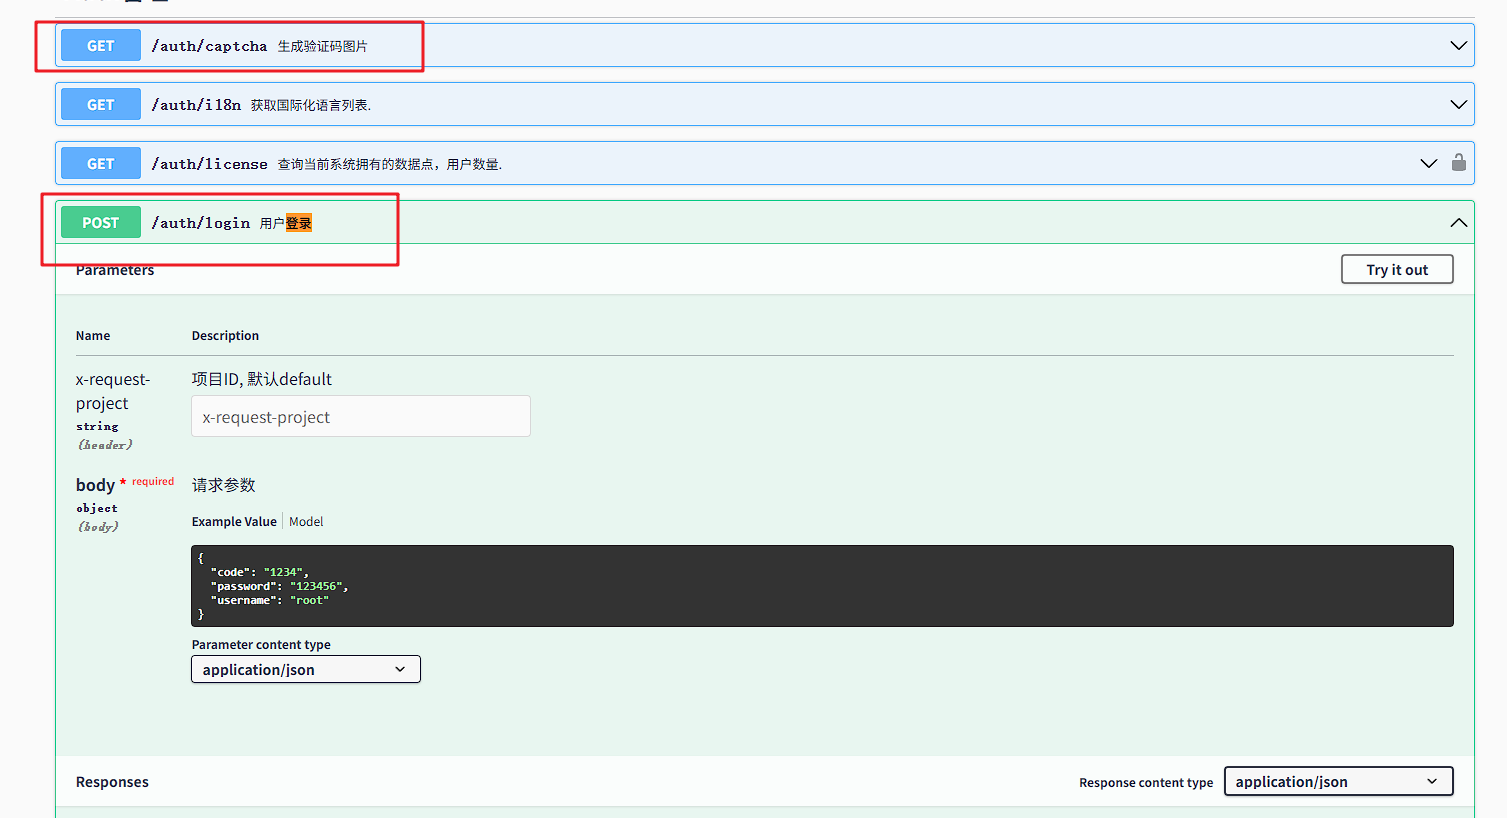Click the GET badge for /auth/i18n
The height and width of the screenshot is (818, 1507).
pos(101,105)
